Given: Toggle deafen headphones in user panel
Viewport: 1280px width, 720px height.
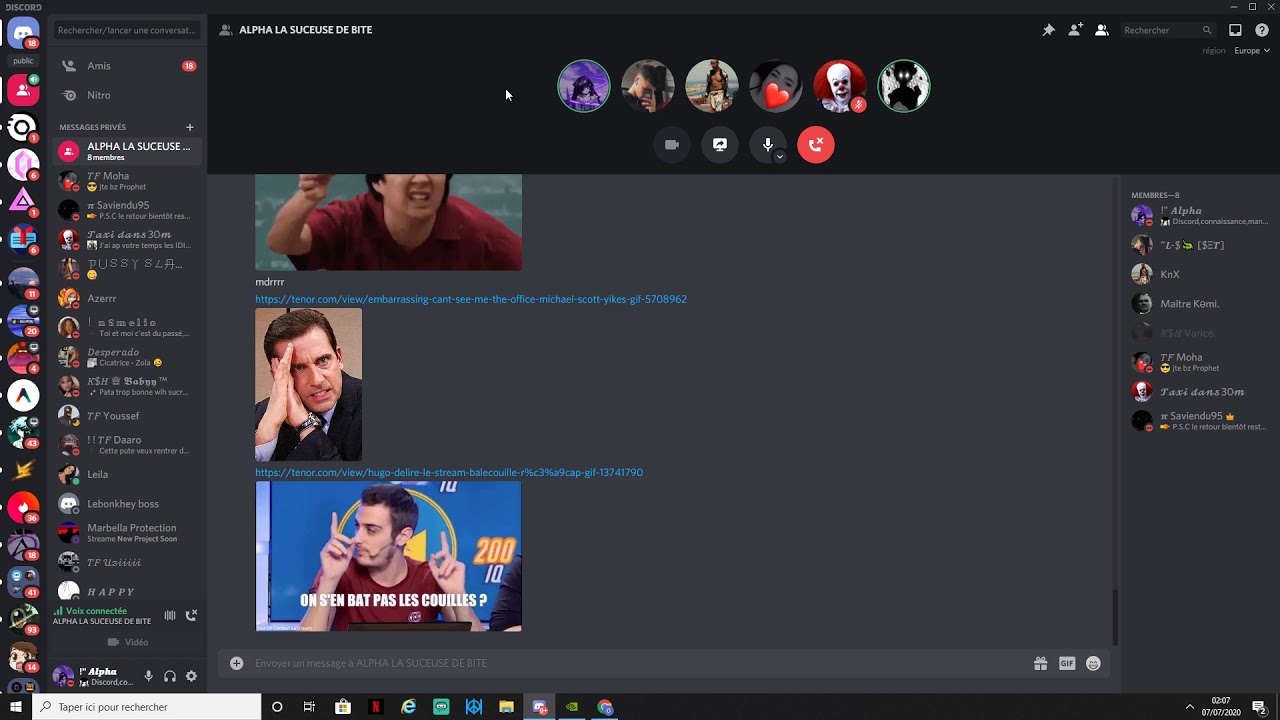Looking at the screenshot, I should (170, 677).
